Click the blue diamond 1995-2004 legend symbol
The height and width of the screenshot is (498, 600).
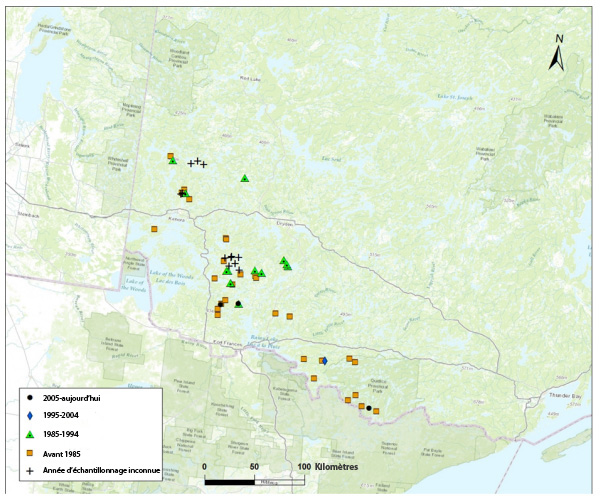click(x=31, y=416)
